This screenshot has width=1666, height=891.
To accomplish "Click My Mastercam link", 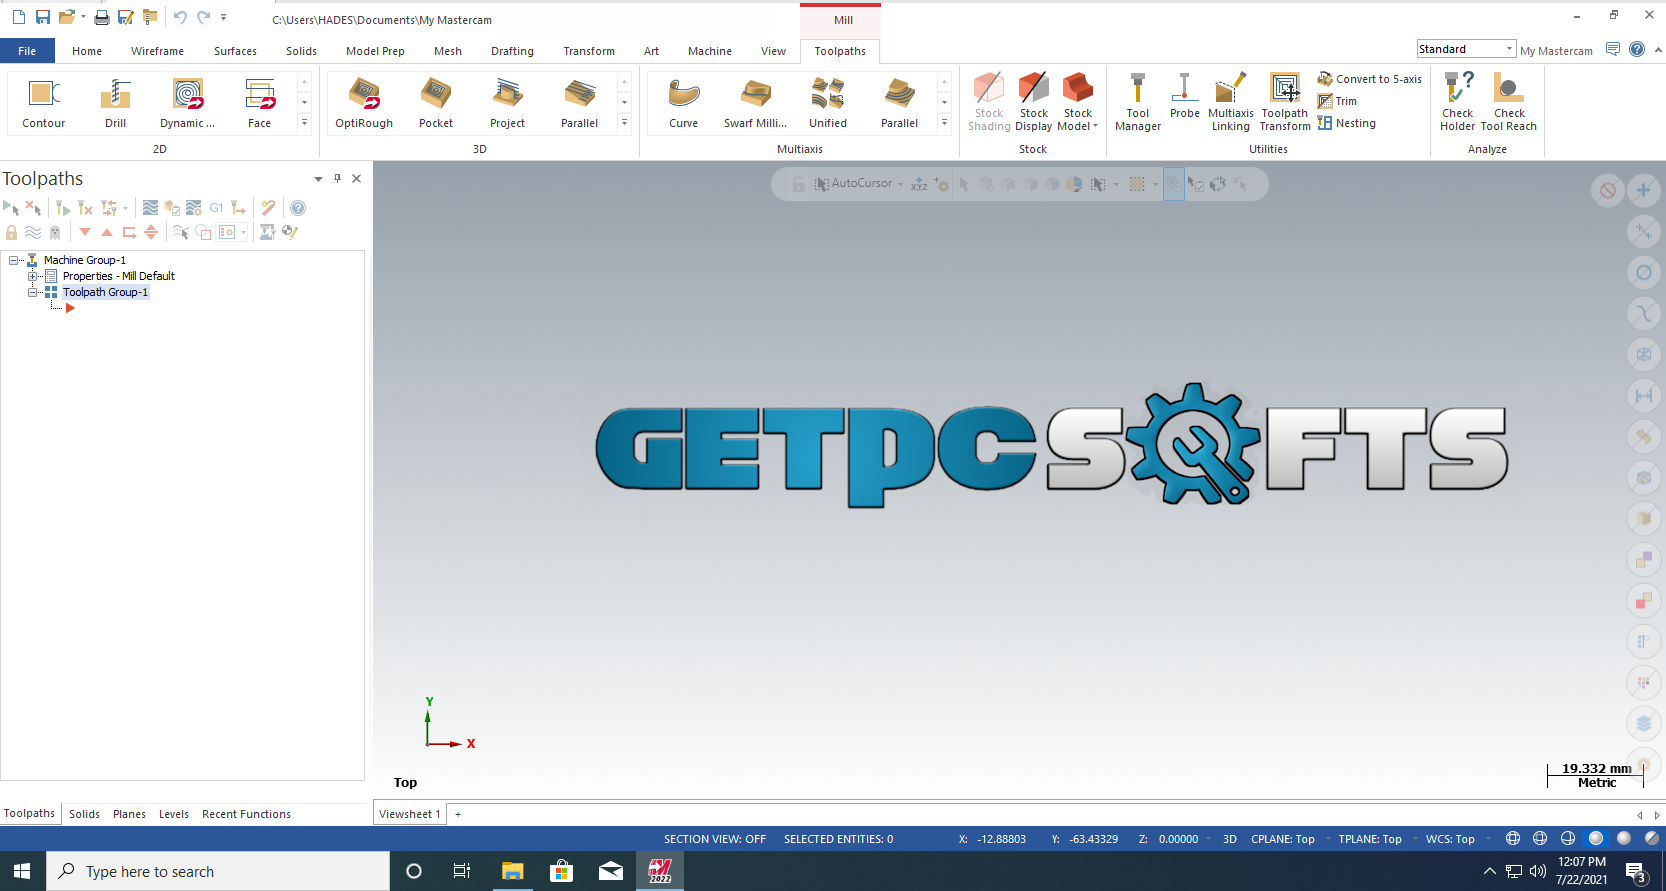I will click(x=1556, y=51).
